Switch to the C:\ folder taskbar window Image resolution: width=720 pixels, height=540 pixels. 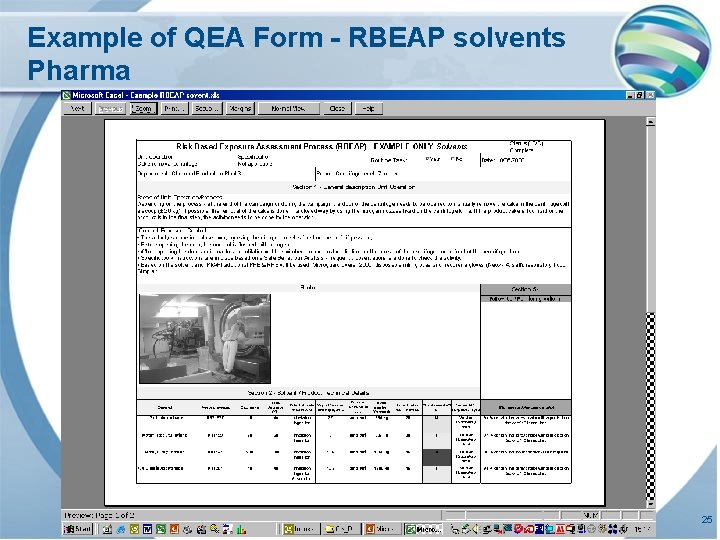click(340, 529)
